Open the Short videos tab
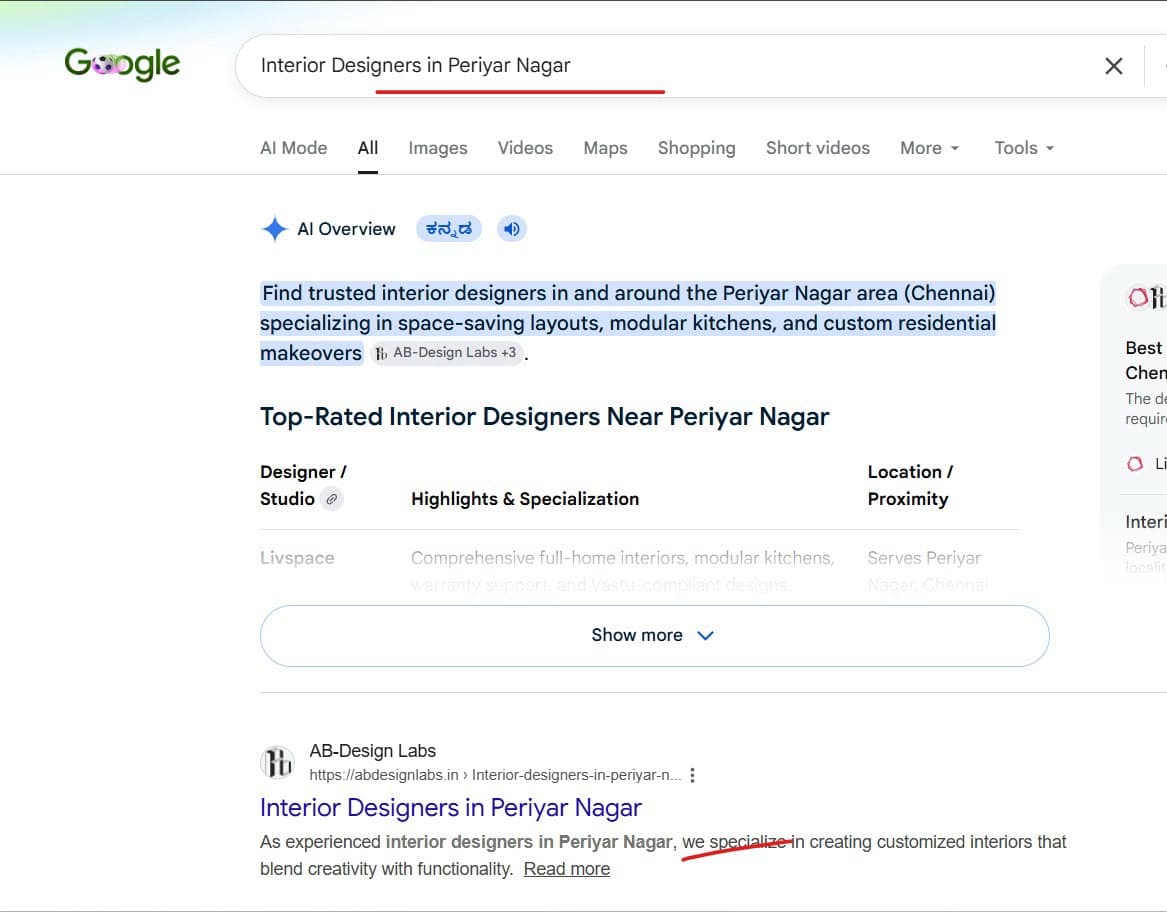This screenshot has width=1167, height=912. tap(817, 147)
